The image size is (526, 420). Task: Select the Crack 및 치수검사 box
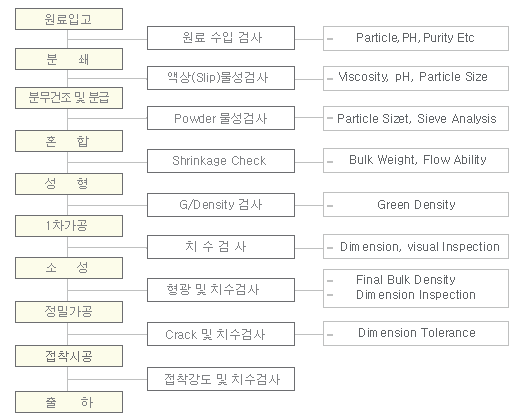click(x=221, y=334)
